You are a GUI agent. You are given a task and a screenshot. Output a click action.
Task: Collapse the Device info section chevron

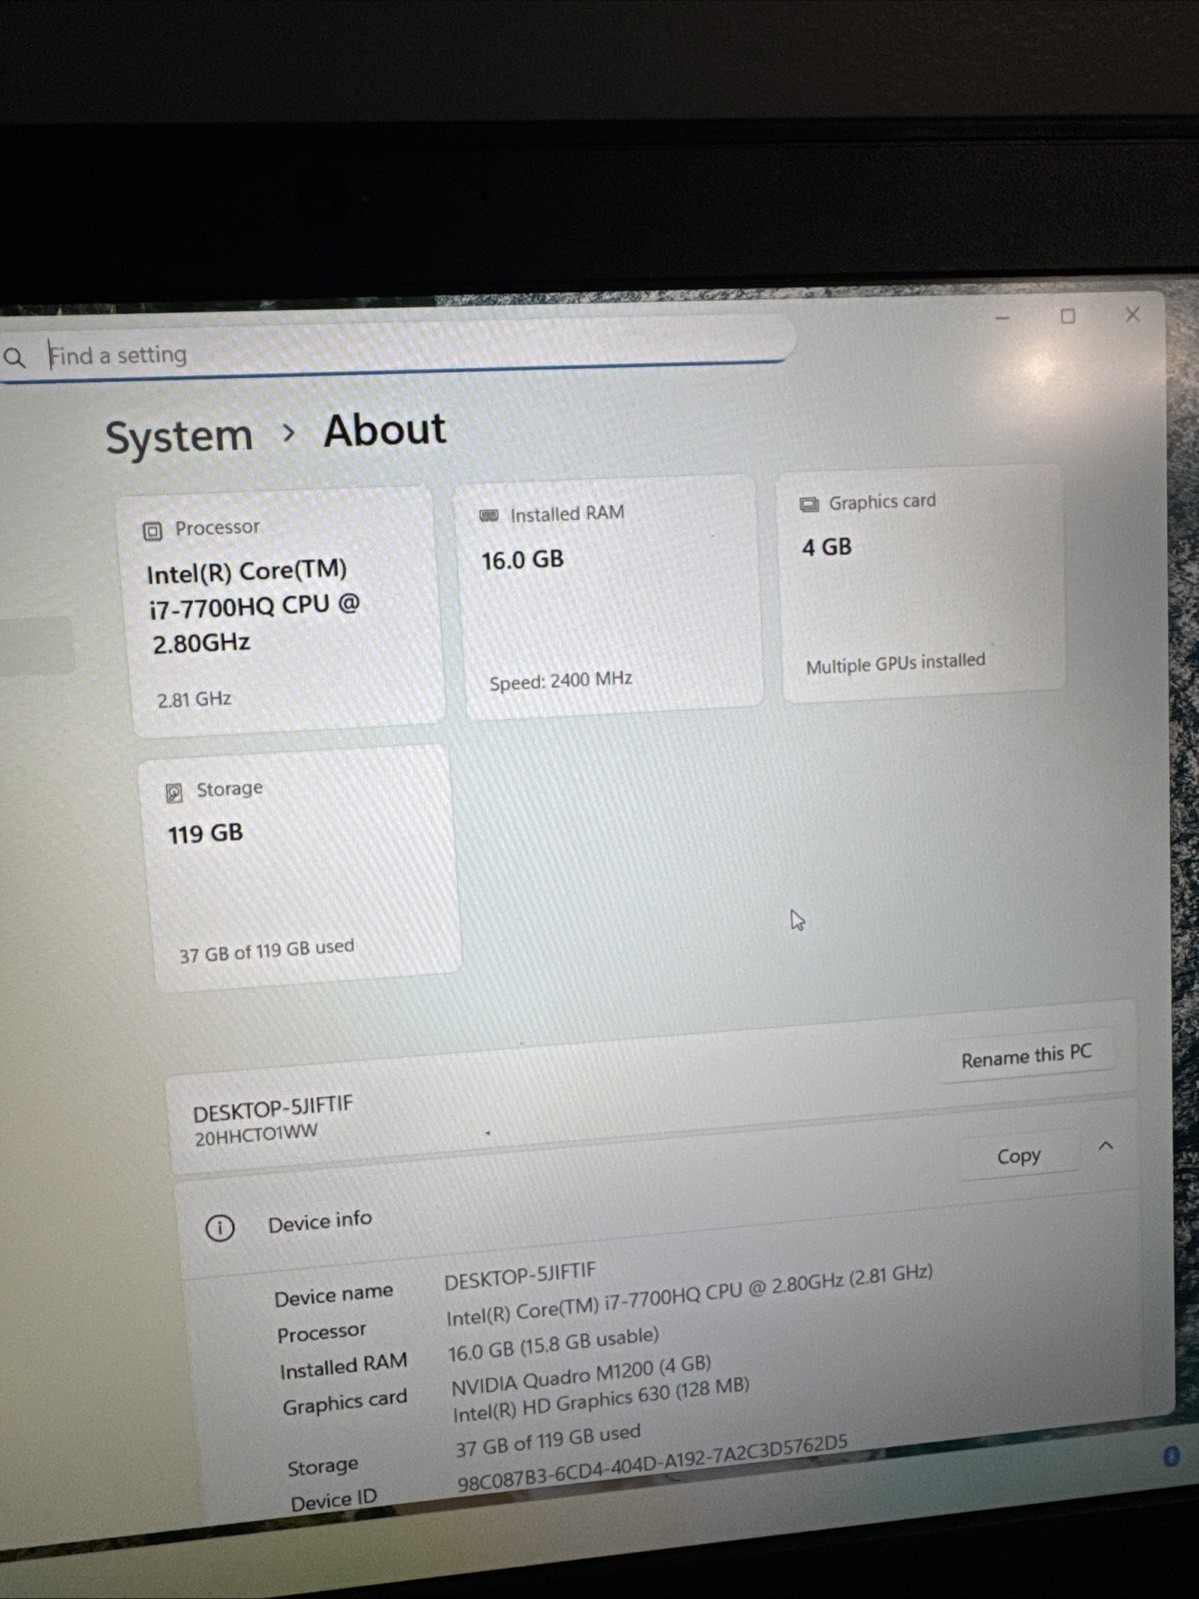(x=1106, y=1146)
